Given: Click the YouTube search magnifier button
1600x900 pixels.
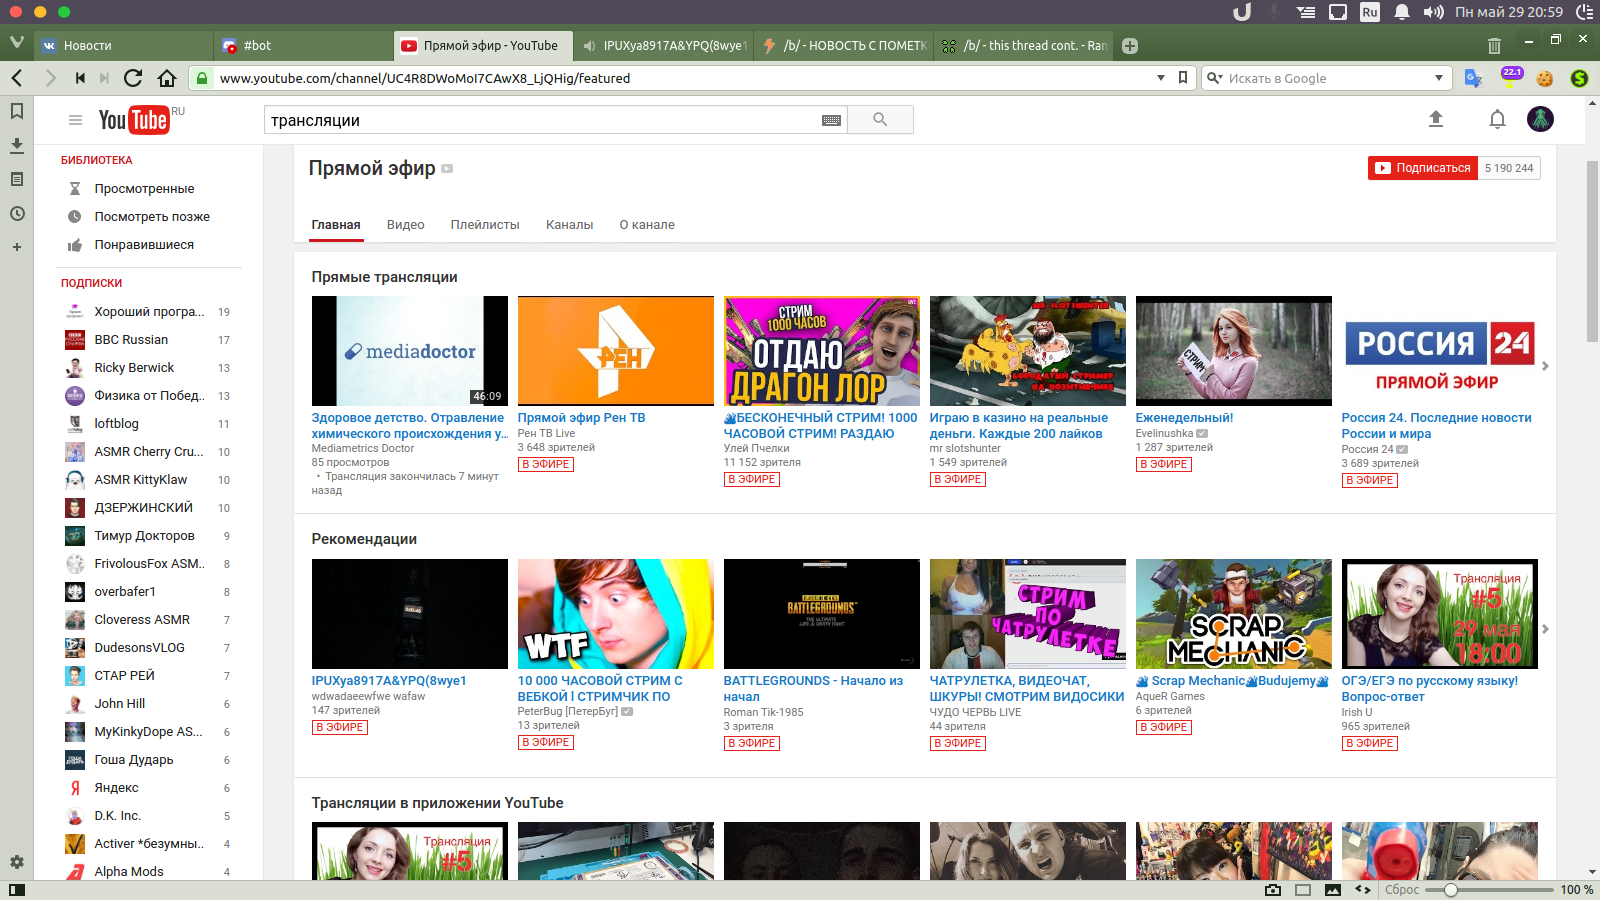Looking at the screenshot, I should pyautogui.click(x=880, y=120).
